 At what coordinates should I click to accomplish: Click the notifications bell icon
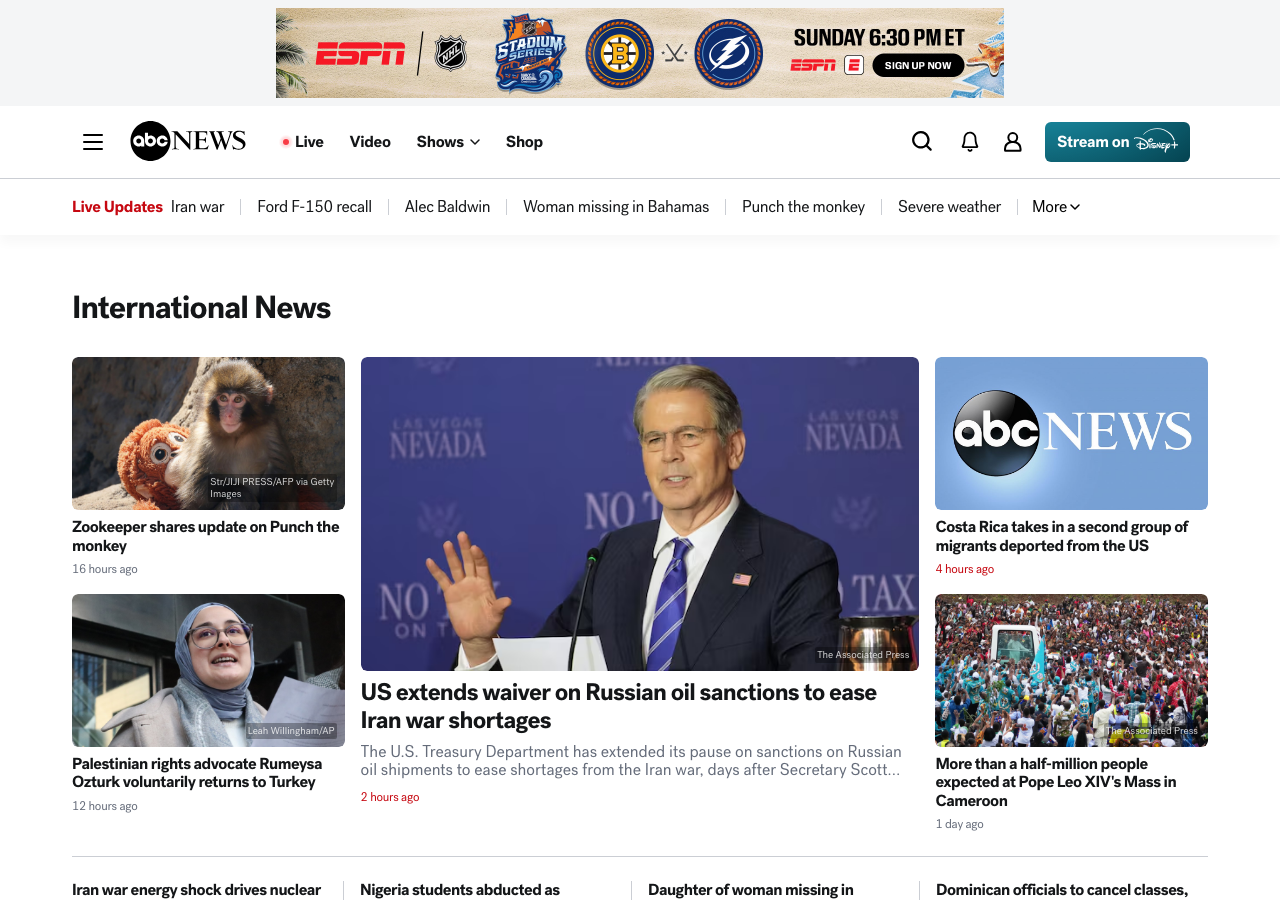pyautogui.click(x=969, y=142)
